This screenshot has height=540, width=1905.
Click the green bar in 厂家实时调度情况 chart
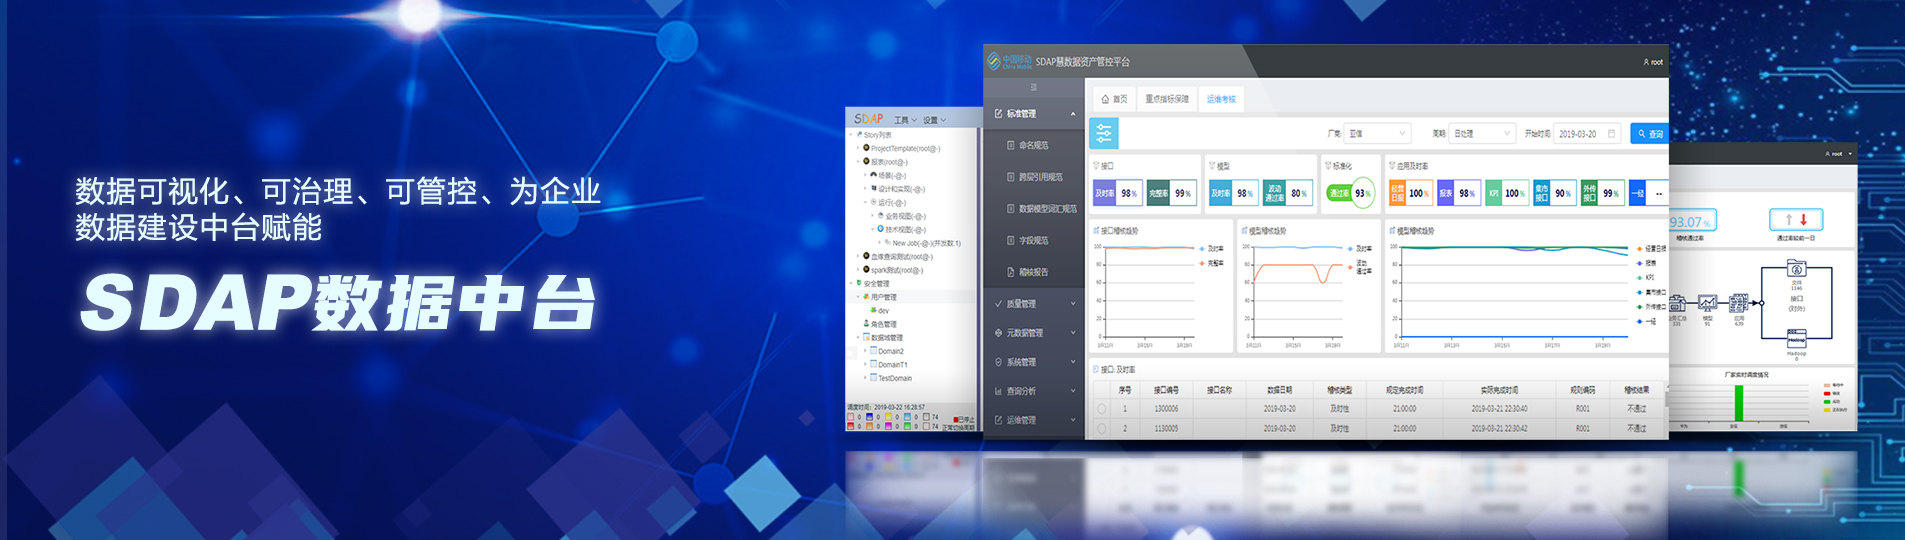pyautogui.click(x=1739, y=403)
